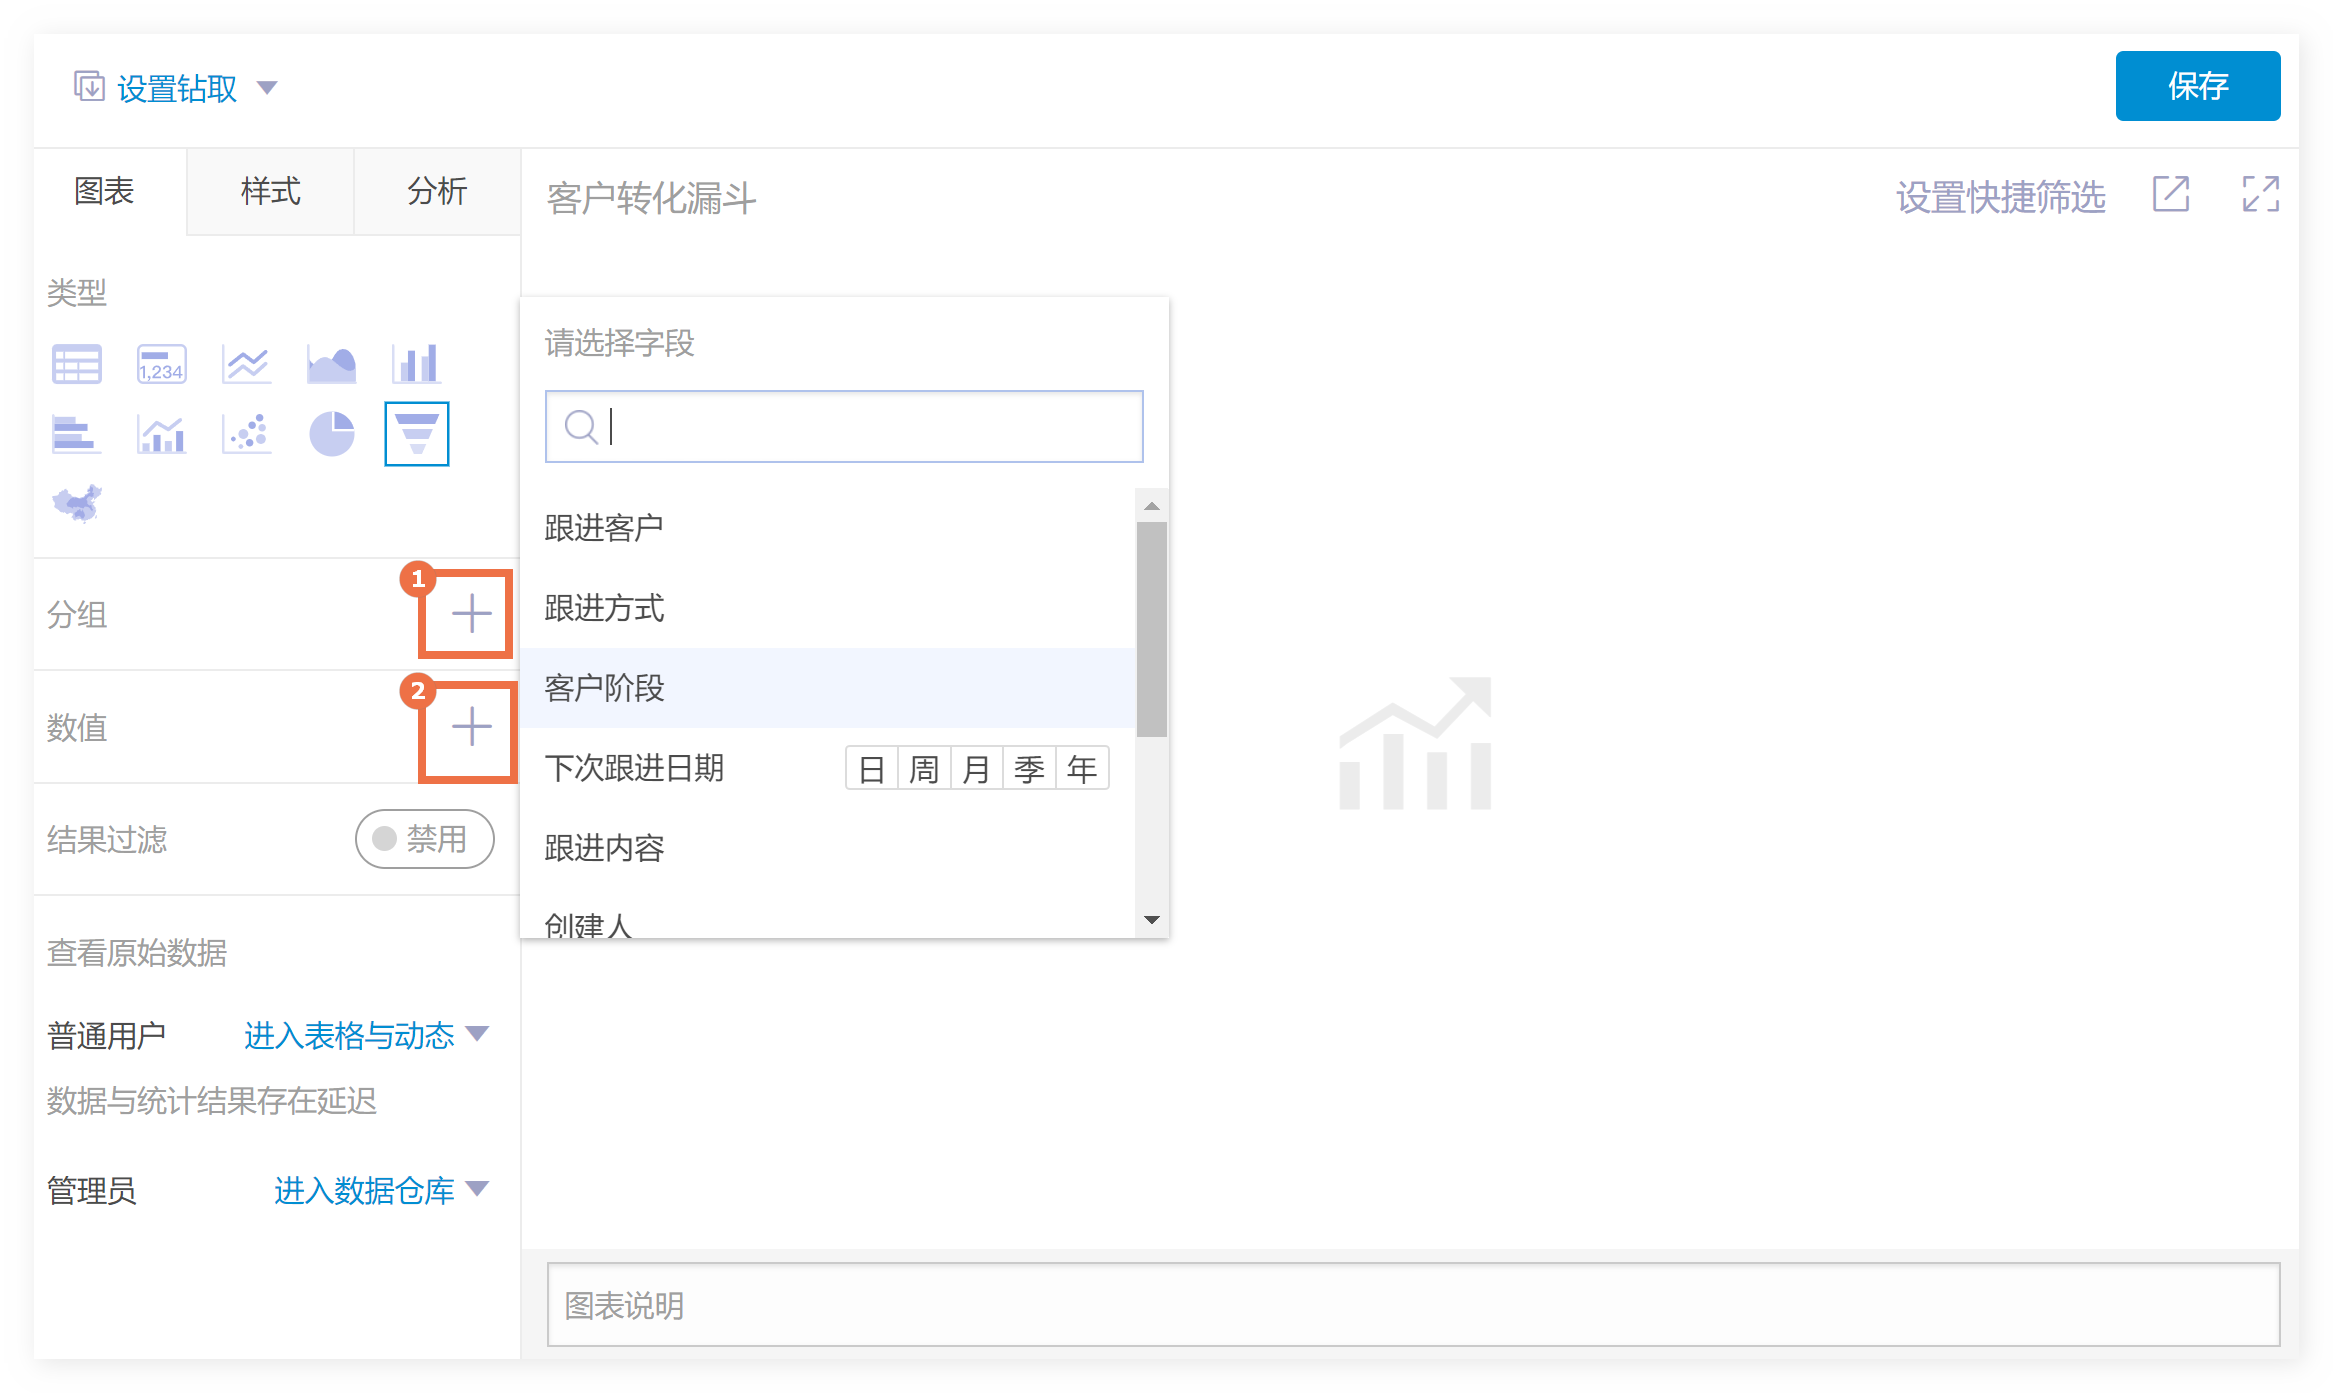Click the field list scrollbar down arrow
2333x1393 pixels.
pos(1151,920)
